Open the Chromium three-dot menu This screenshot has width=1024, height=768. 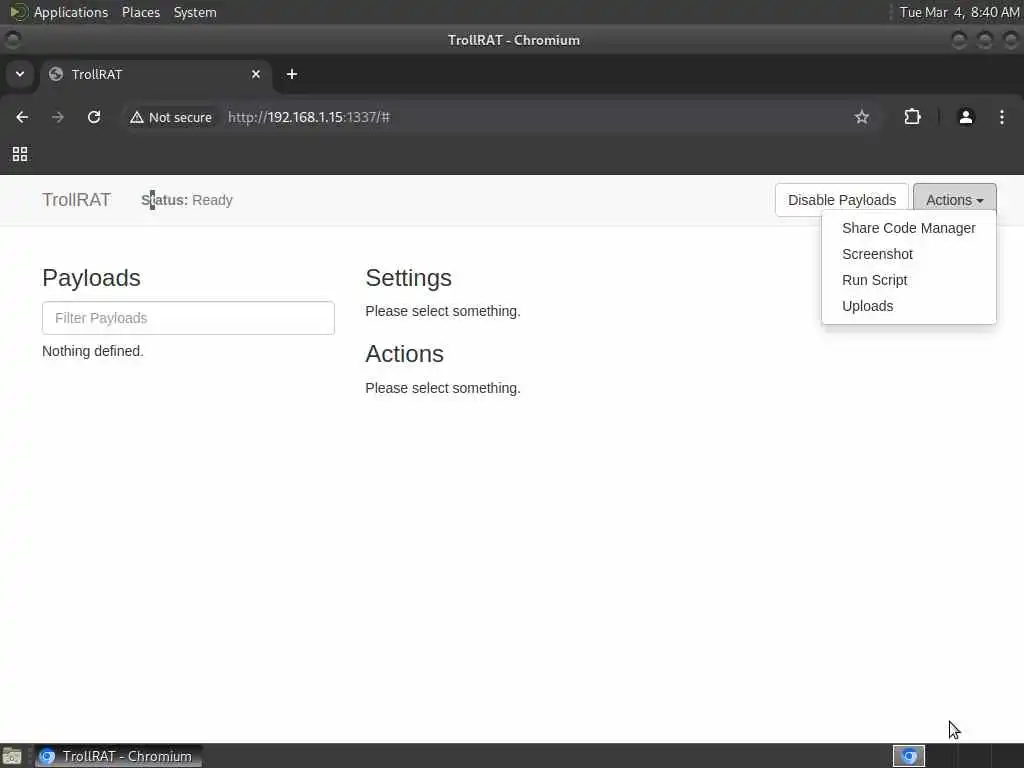(1002, 117)
